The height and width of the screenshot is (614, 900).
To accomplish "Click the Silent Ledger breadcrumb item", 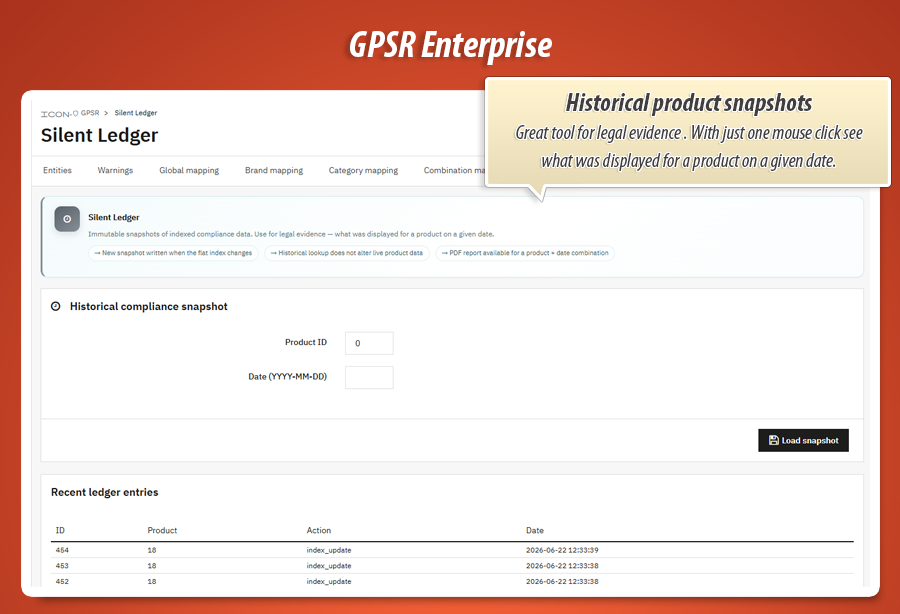I will (135, 113).
